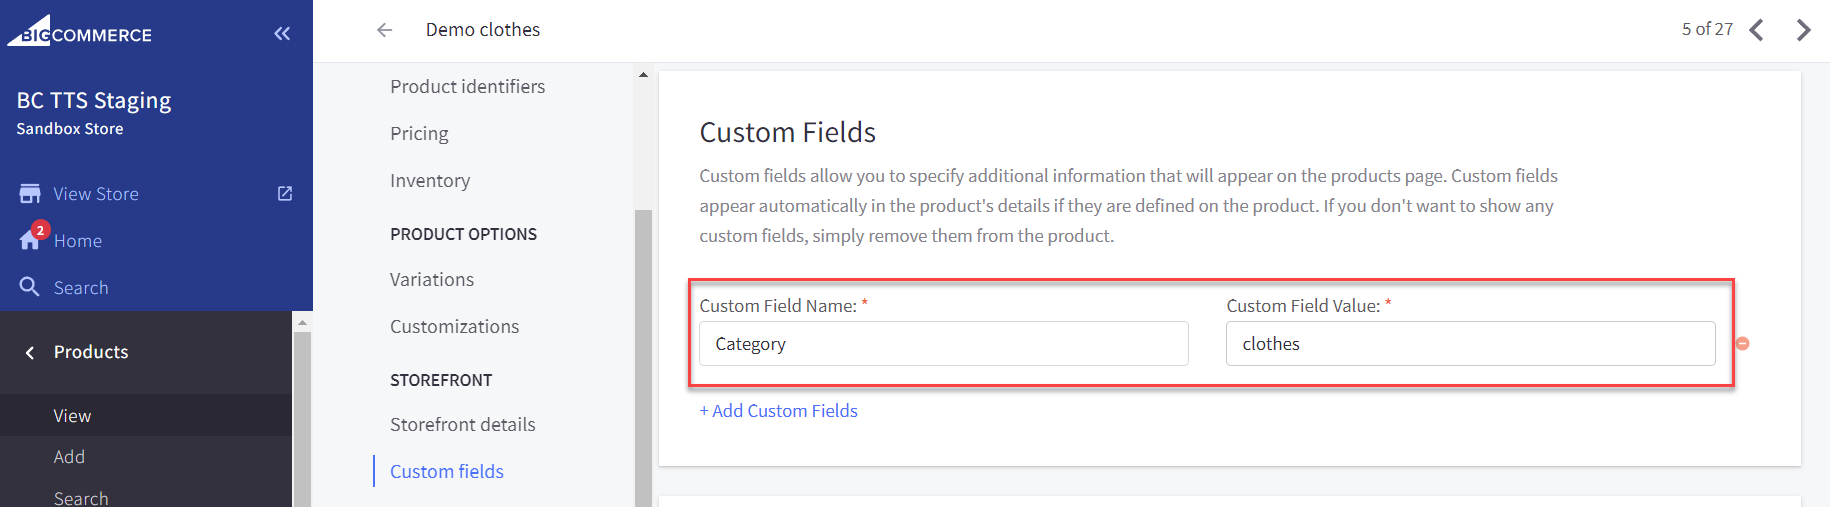Click the Custom Field Value input
1830x507 pixels.
[x=1470, y=343]
